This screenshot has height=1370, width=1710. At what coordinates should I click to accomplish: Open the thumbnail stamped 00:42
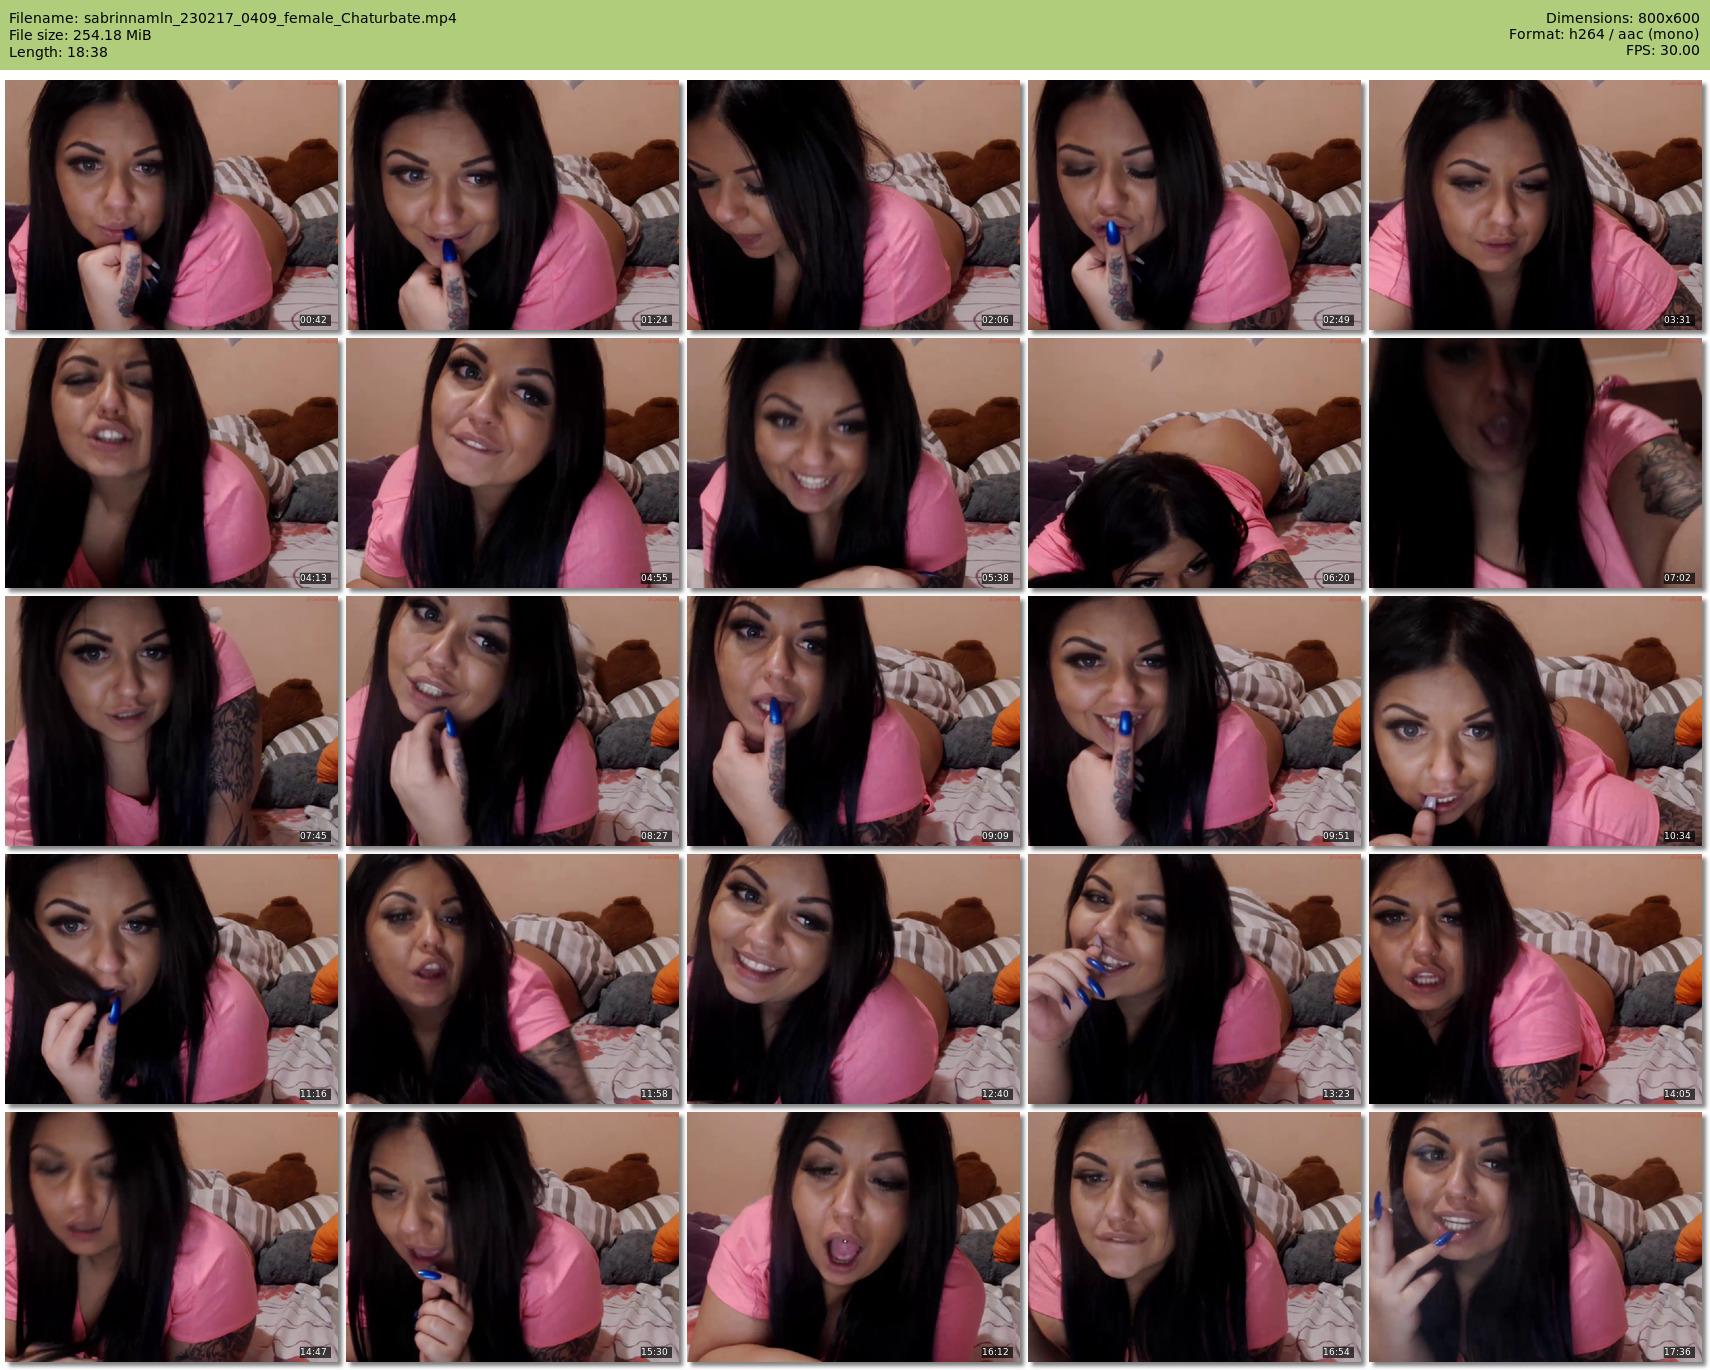tap(172, 205)
